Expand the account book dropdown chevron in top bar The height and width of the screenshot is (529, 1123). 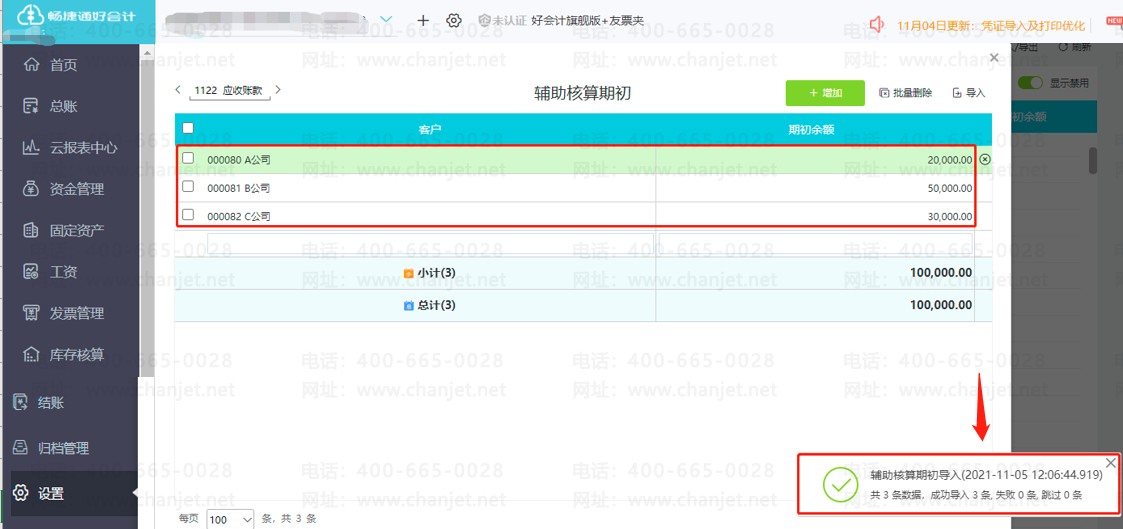(387, 20)
